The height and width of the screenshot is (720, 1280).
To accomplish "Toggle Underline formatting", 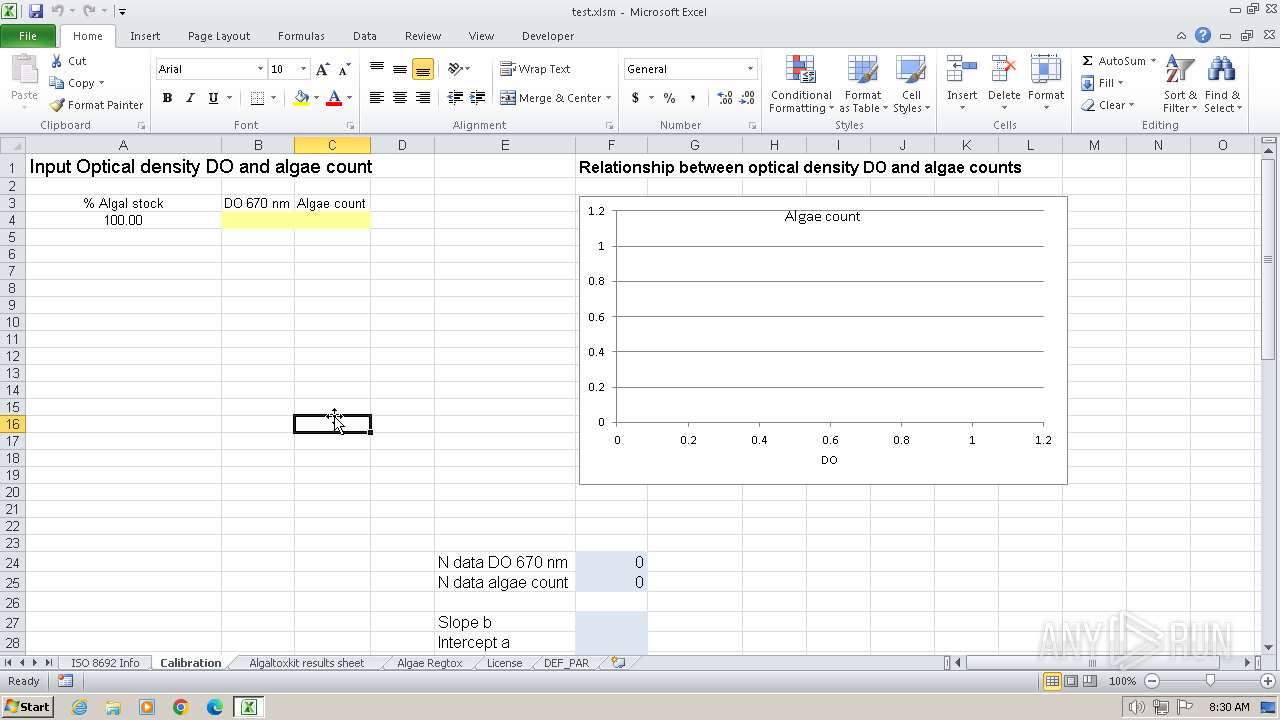I will 213,98.
